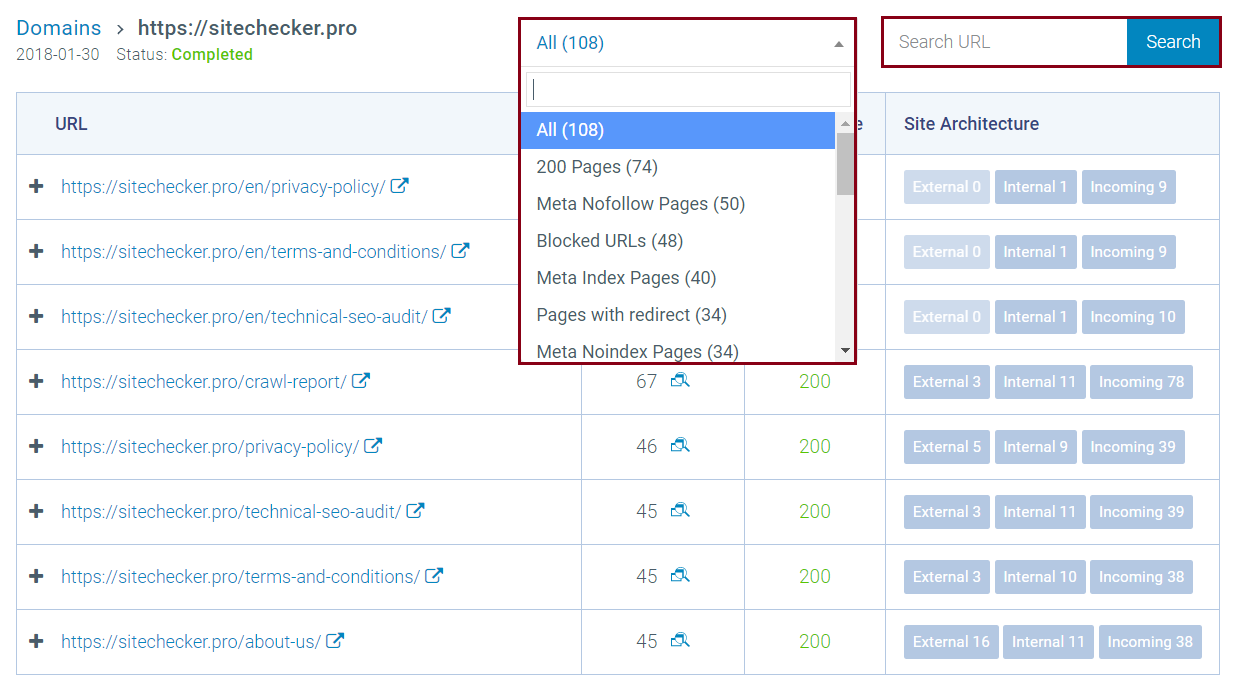Click inspect icon in terms-and-conditions row scoring 45
1233x675 pixels.
click(x=680, y=576)
